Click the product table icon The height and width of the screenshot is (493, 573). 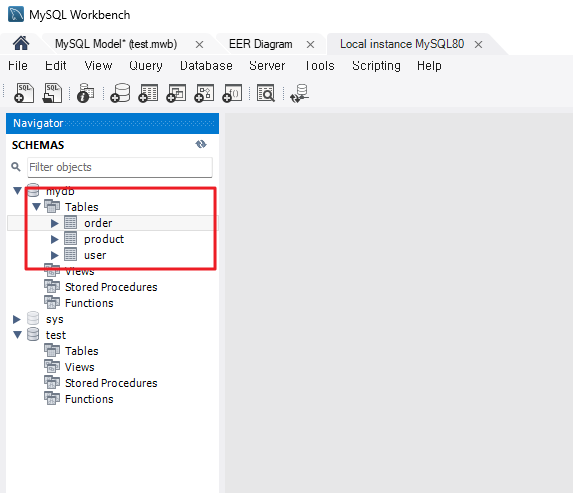(71, 238)
